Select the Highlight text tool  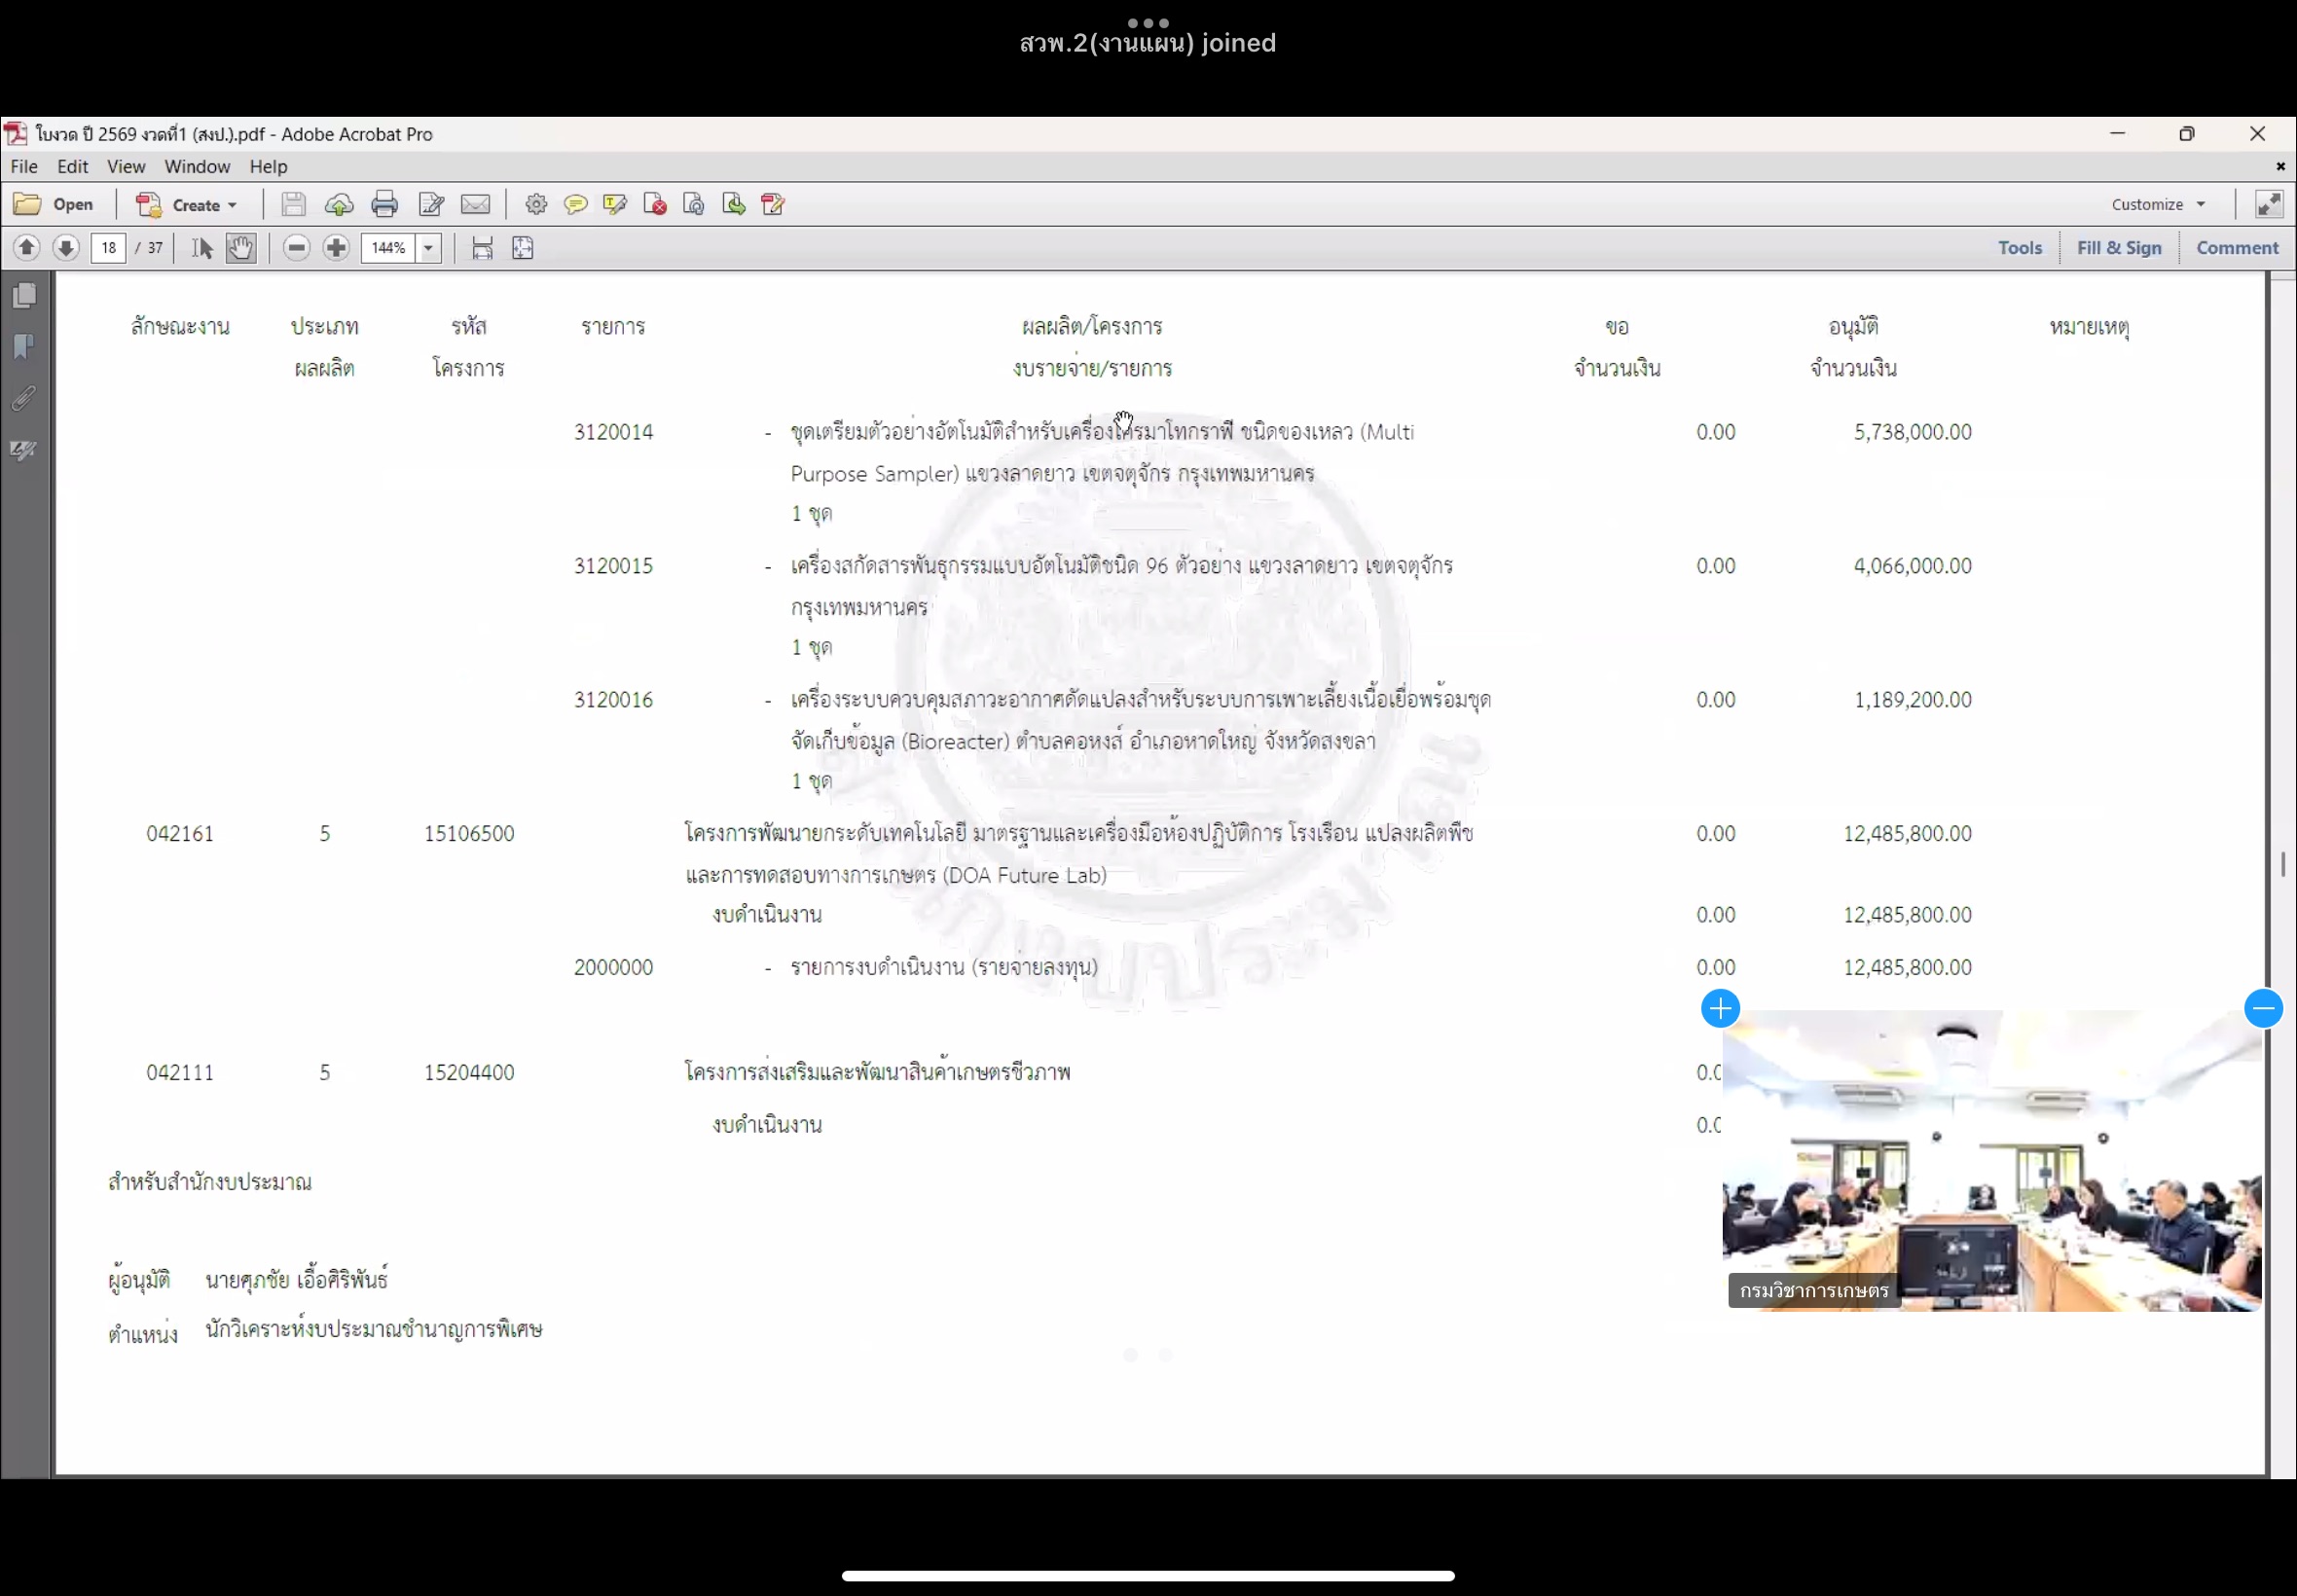[614, 205]
